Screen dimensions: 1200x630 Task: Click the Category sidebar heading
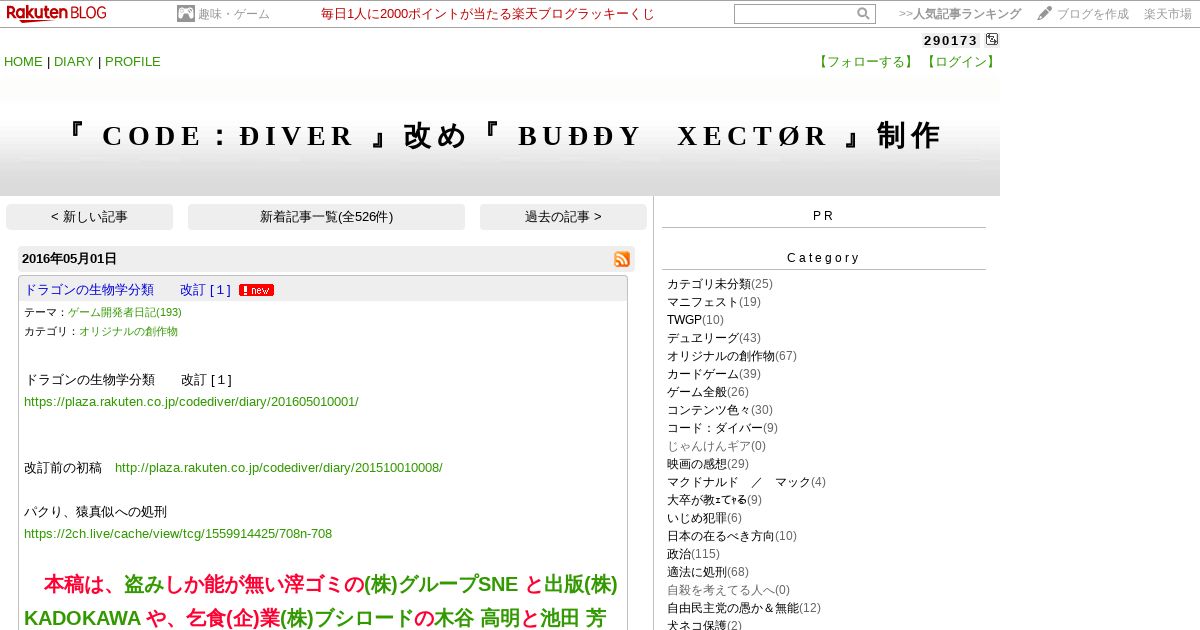tap(824, 258)
